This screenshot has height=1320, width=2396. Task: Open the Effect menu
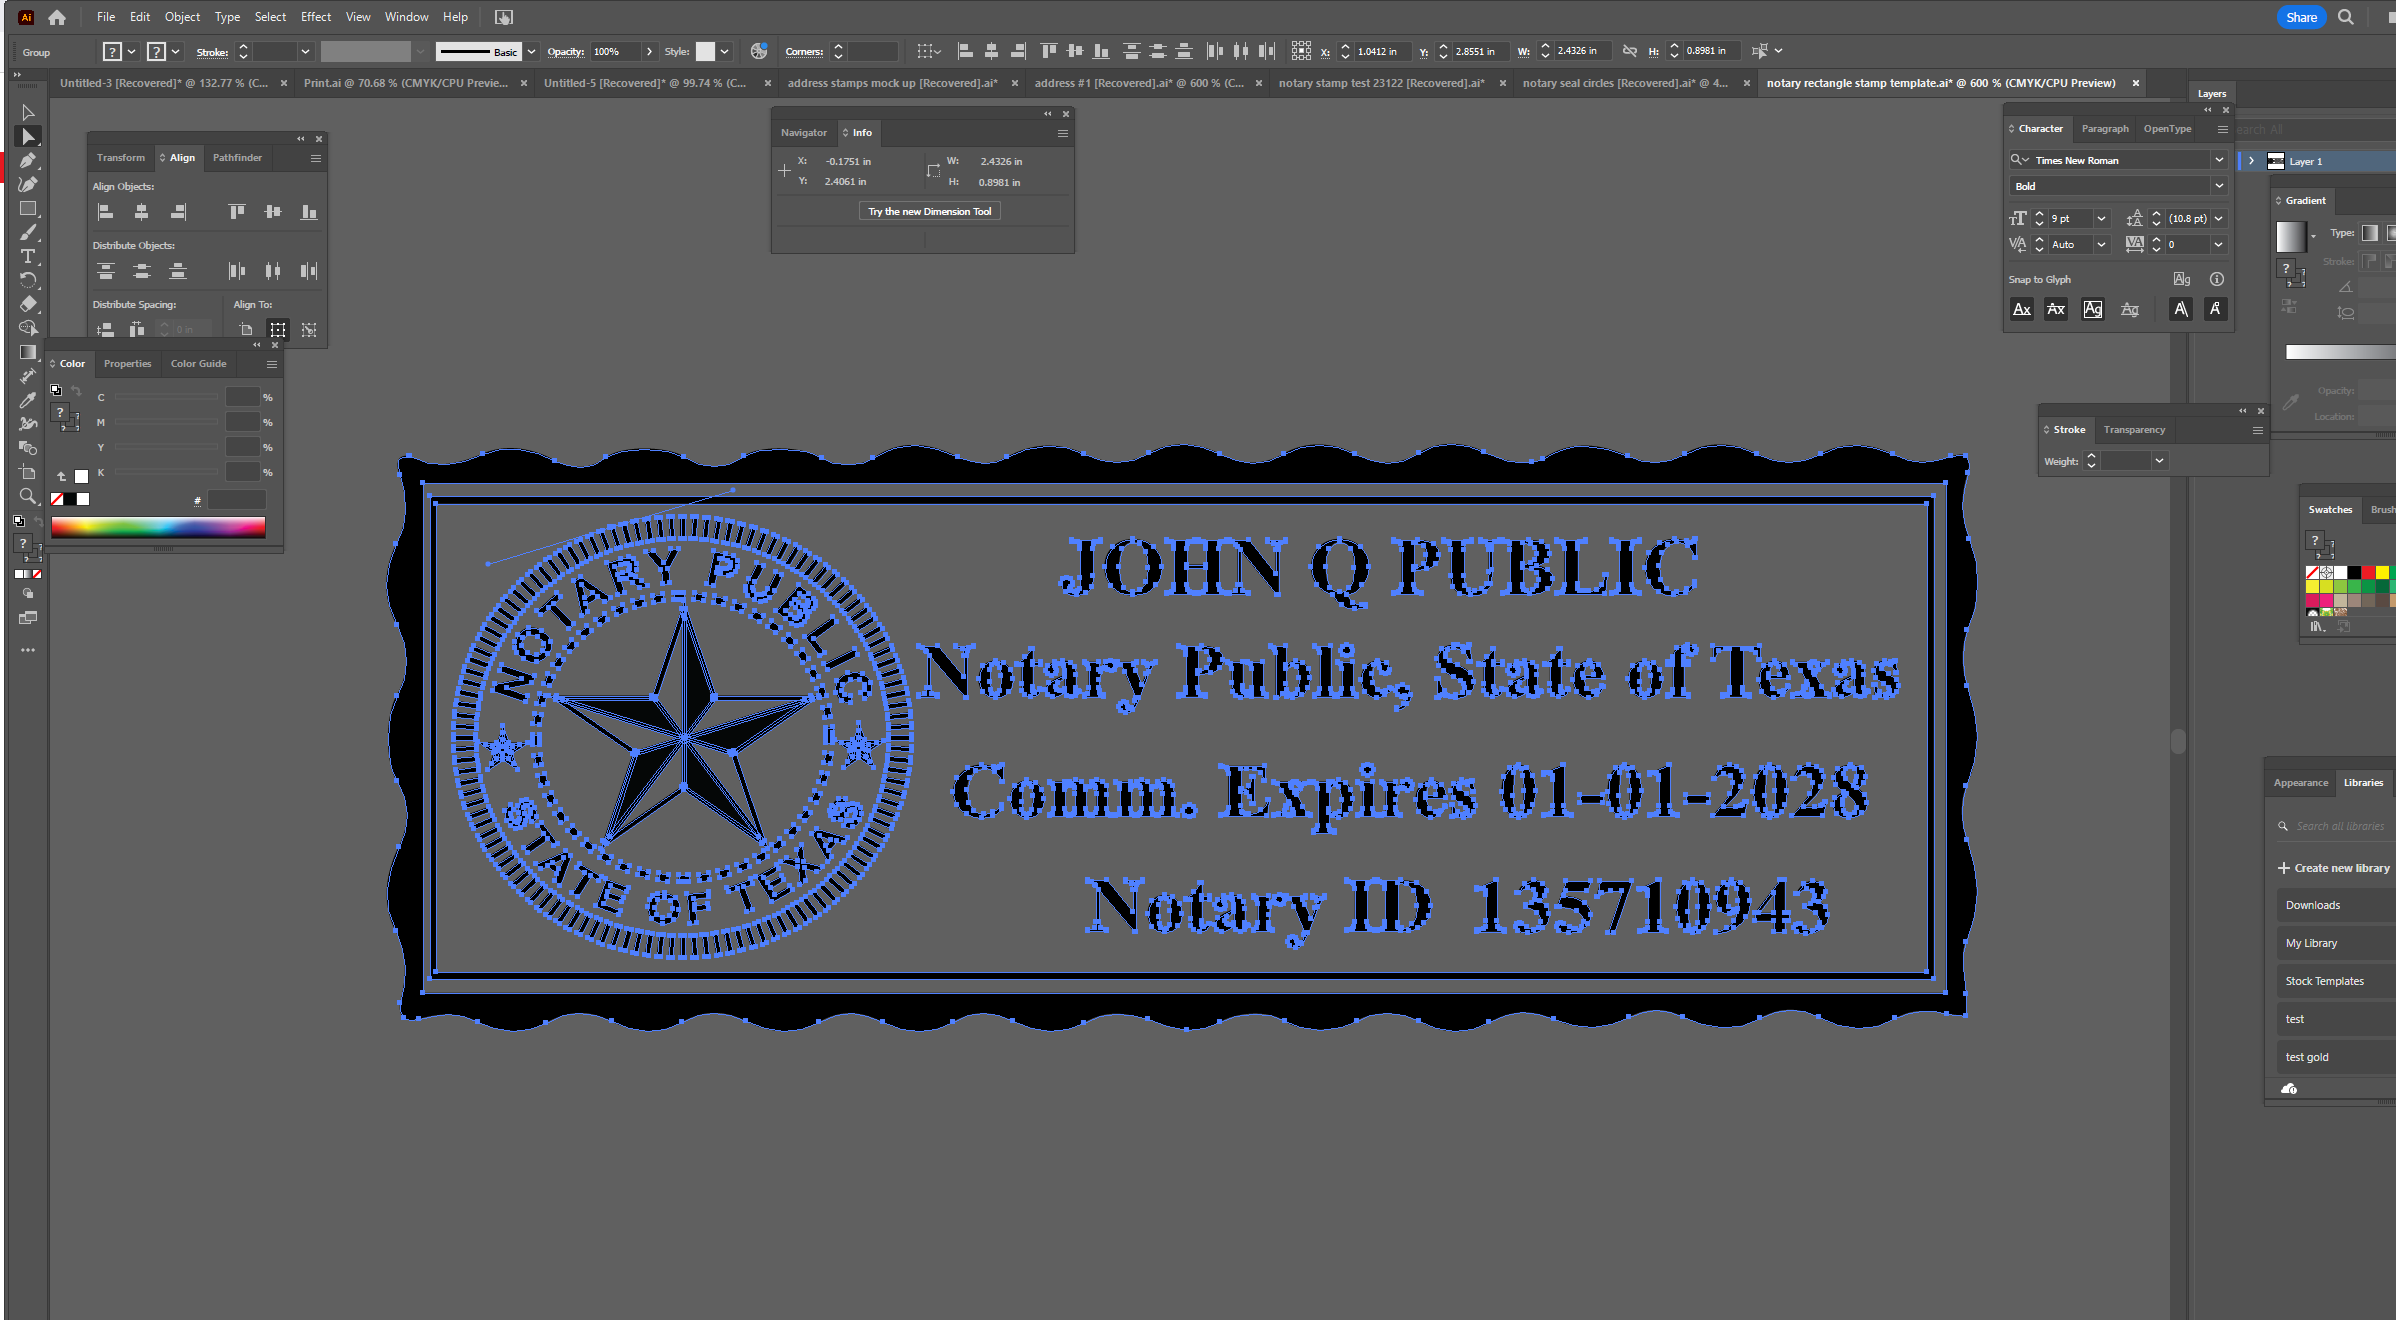[x=315, y=17]
